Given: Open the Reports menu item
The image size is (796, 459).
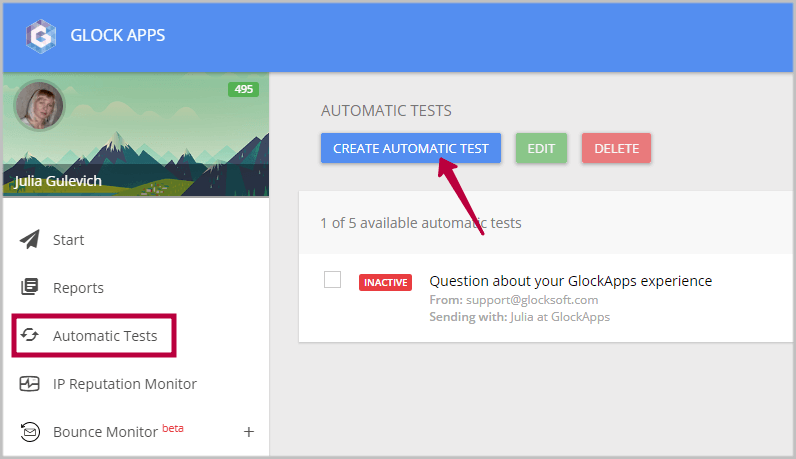Looking at the screenshot, I should pyautogui.click(x=78, y=288).
